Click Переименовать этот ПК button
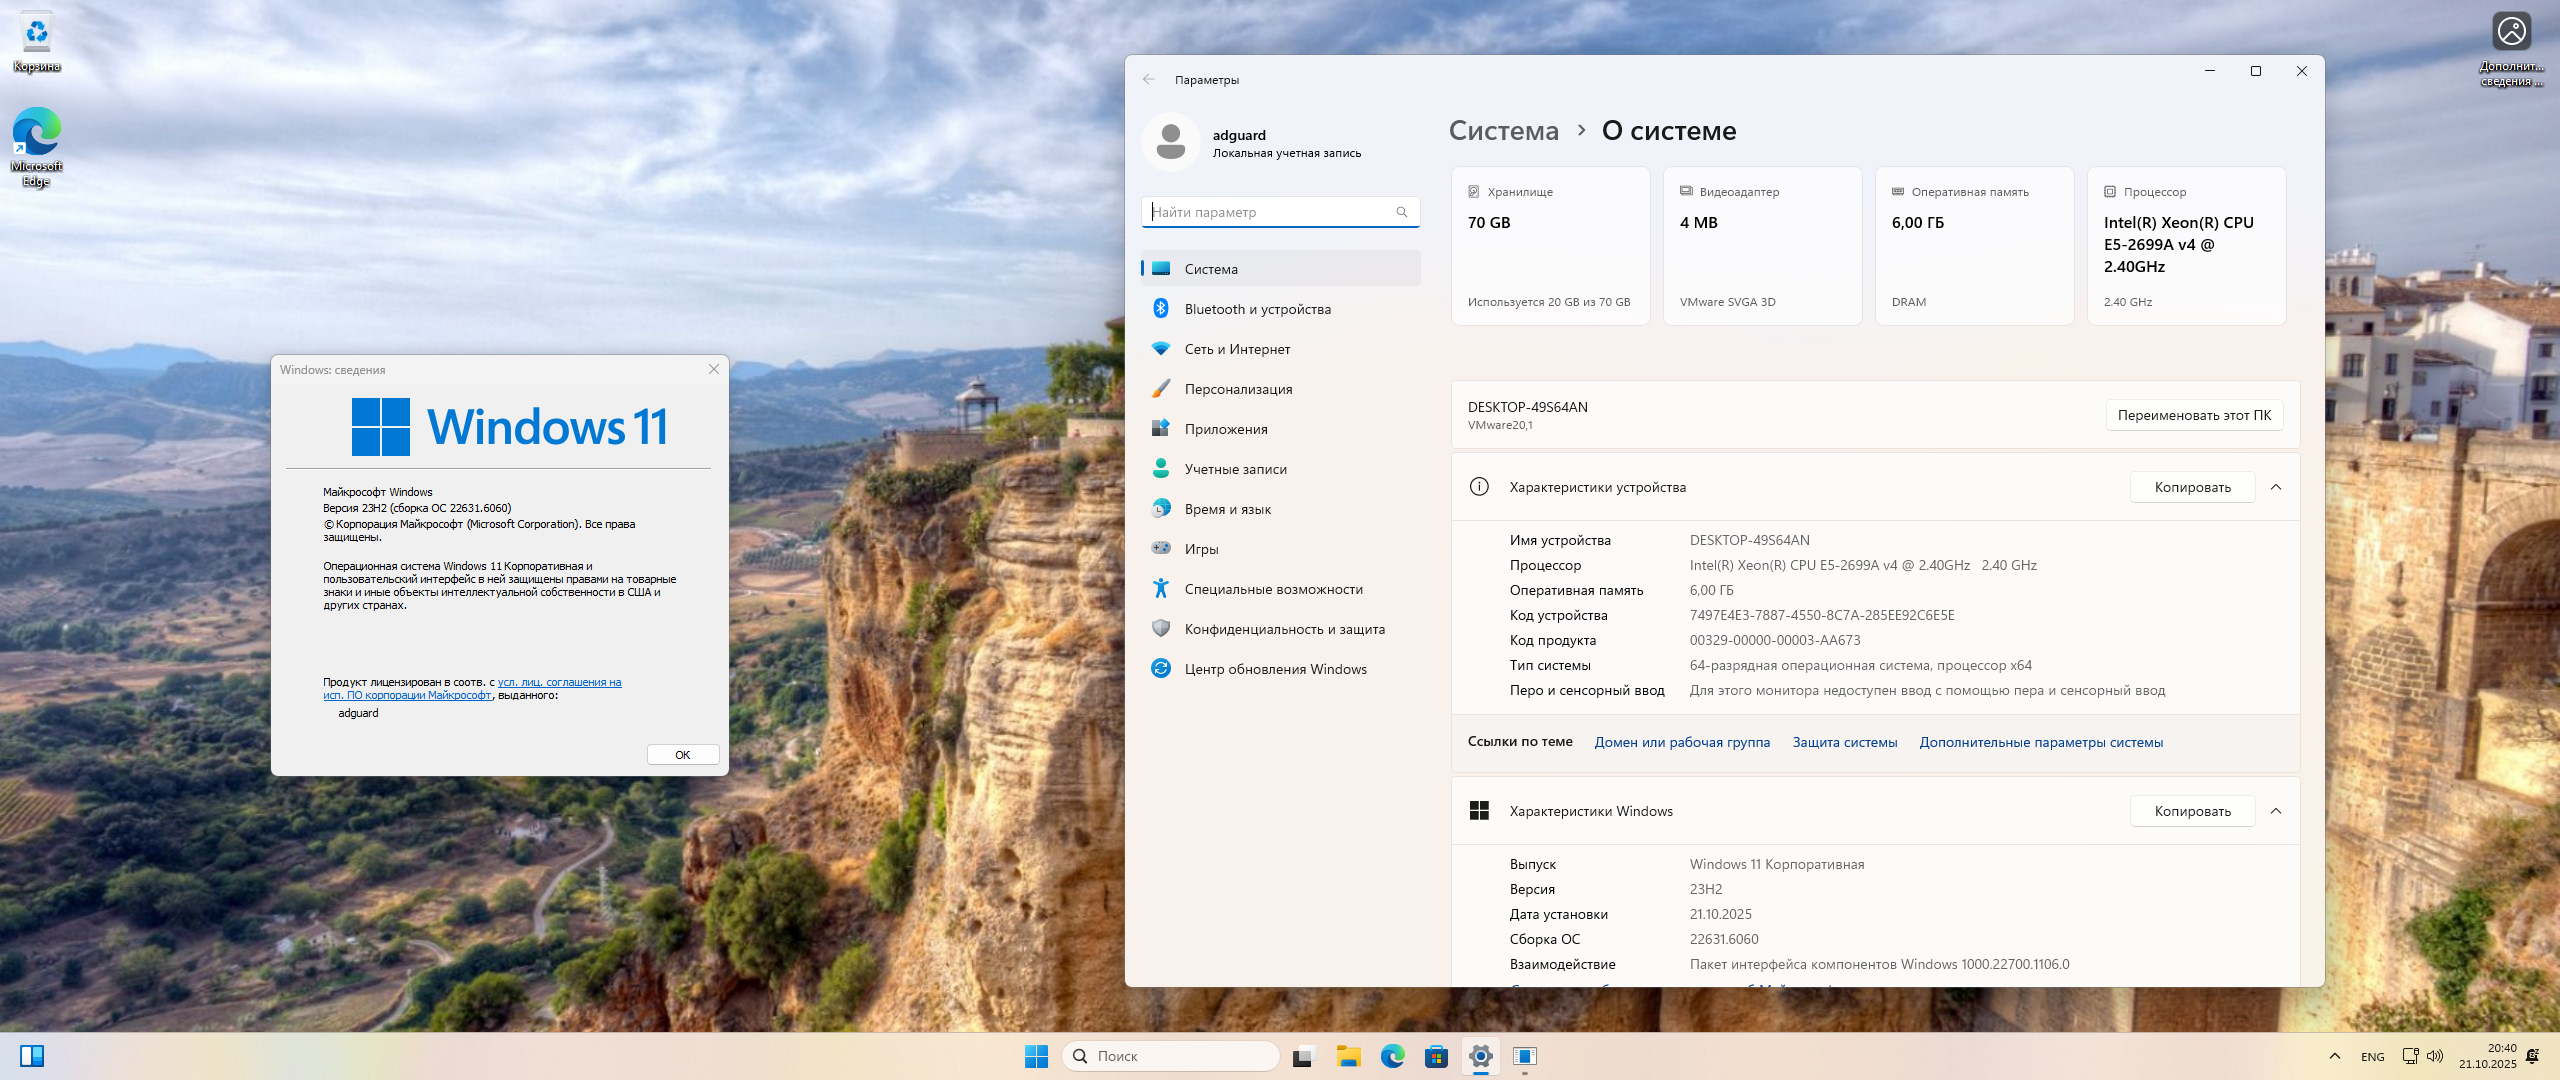This screenshot has height=1080, width=2560. (x=2194, y=415)
